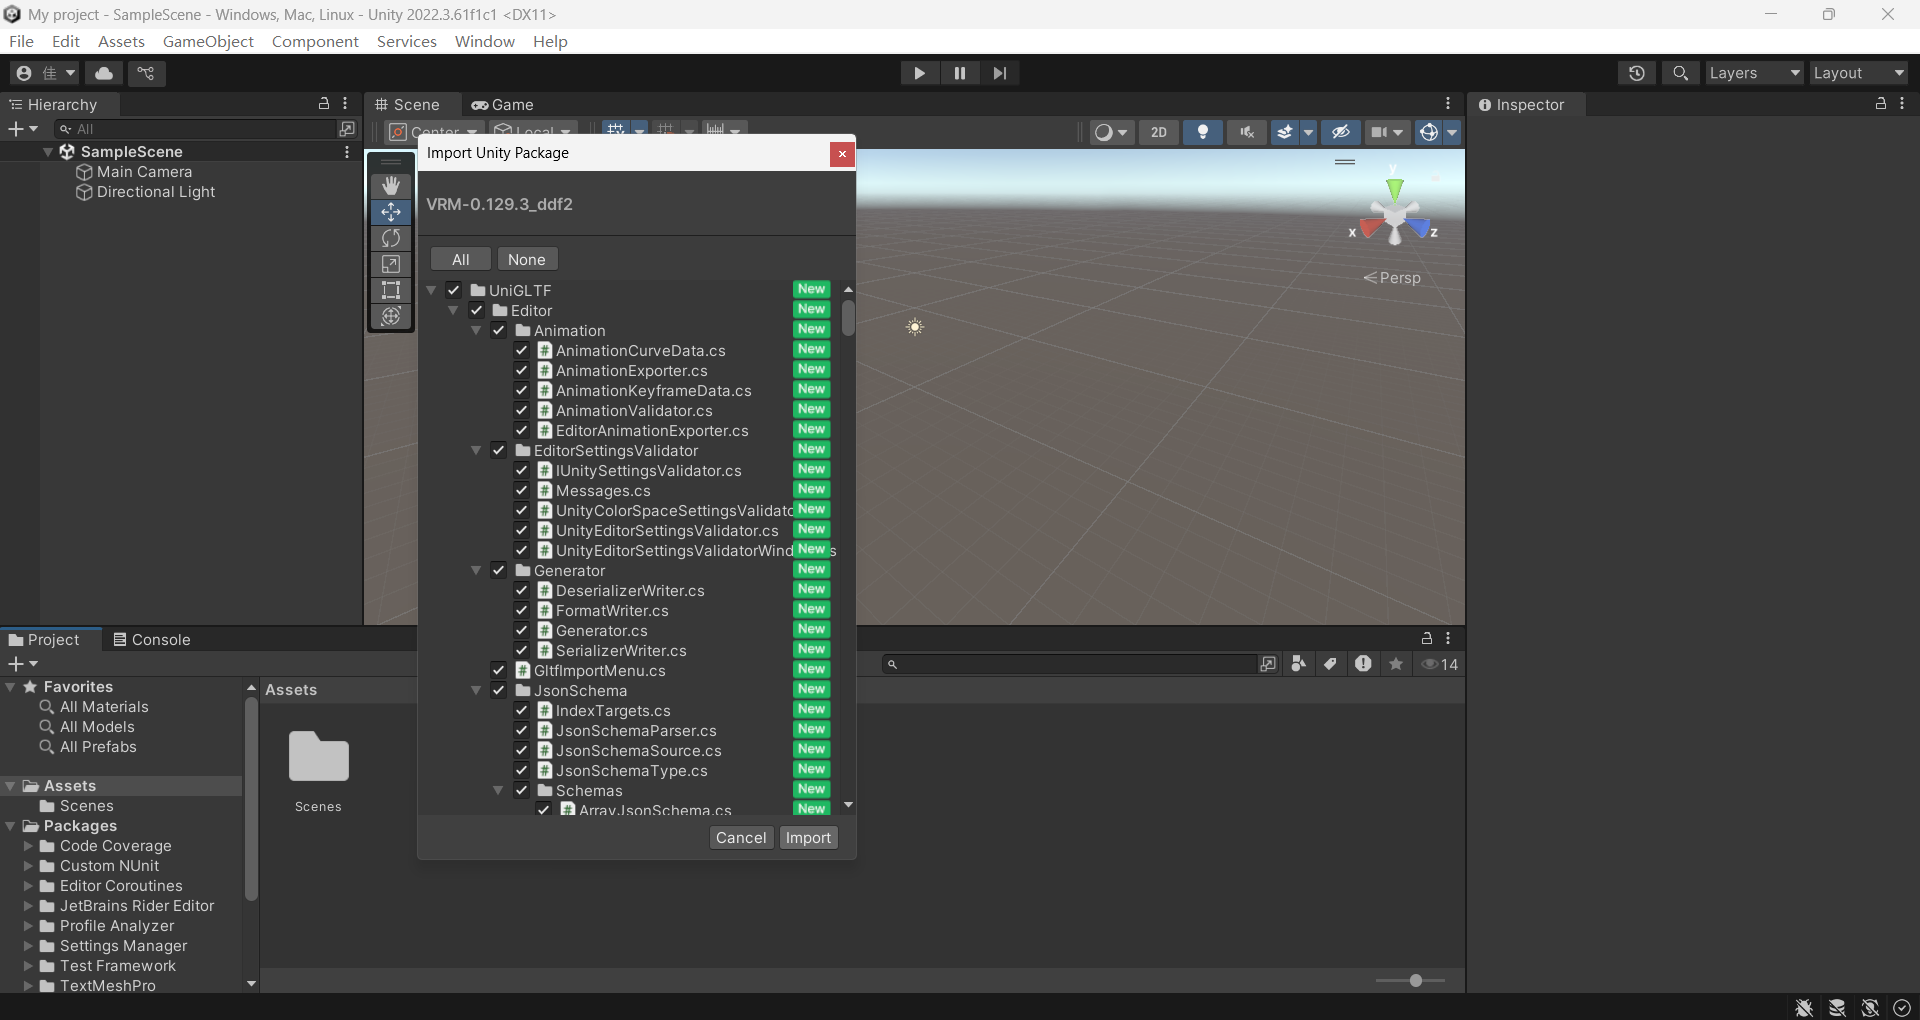This screenshot has width=1920, height=1020.
Task: Click the Cancel button
Action: [x=741, y=838]
